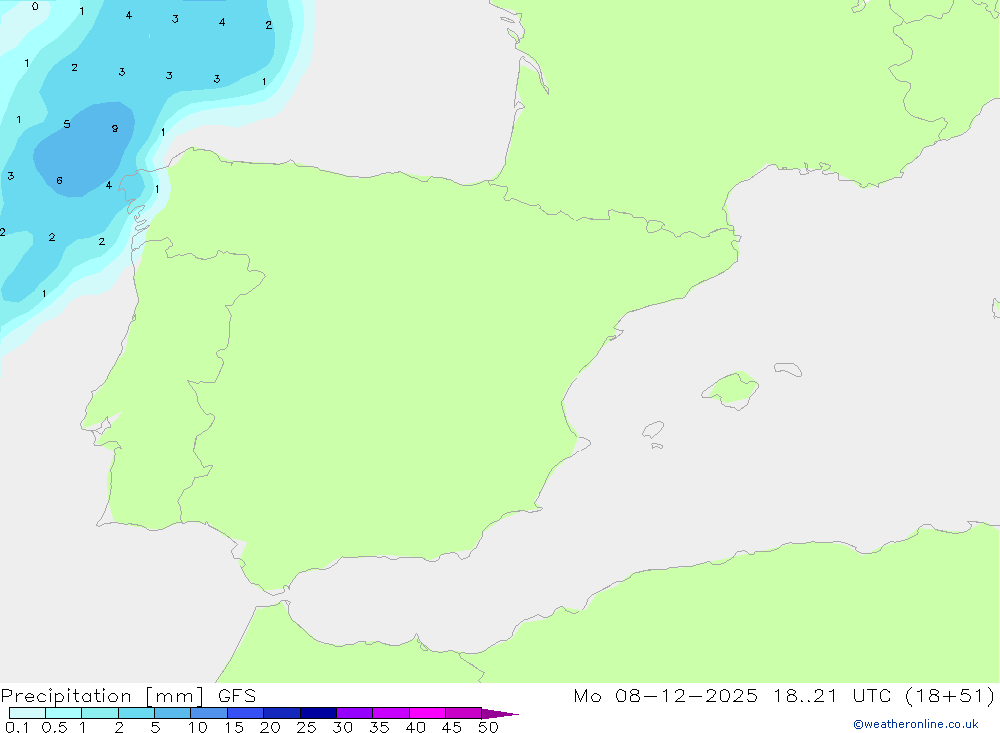Click the 'Mo 08-12-2025' date text

[x=665, y=696]
